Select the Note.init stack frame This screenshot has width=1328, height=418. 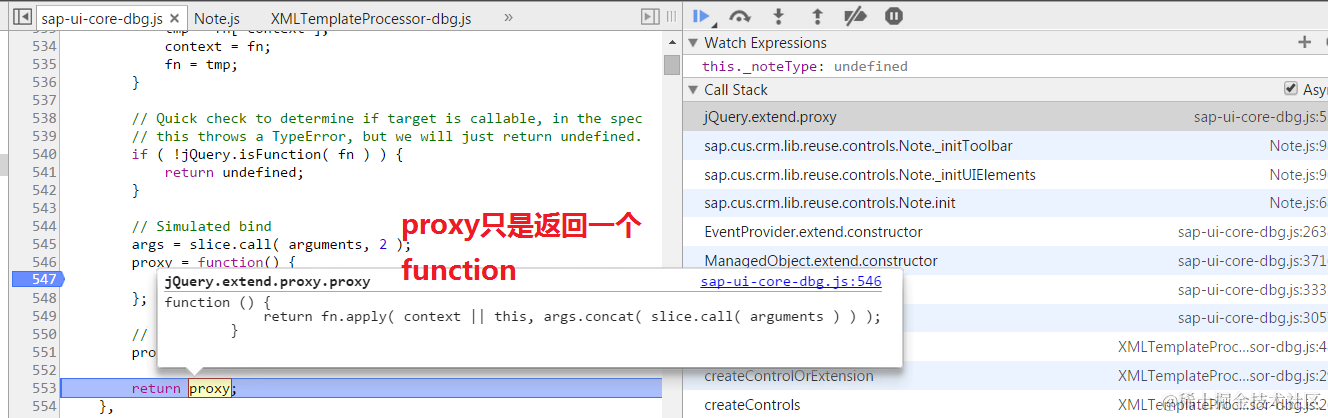(1005, 203)
